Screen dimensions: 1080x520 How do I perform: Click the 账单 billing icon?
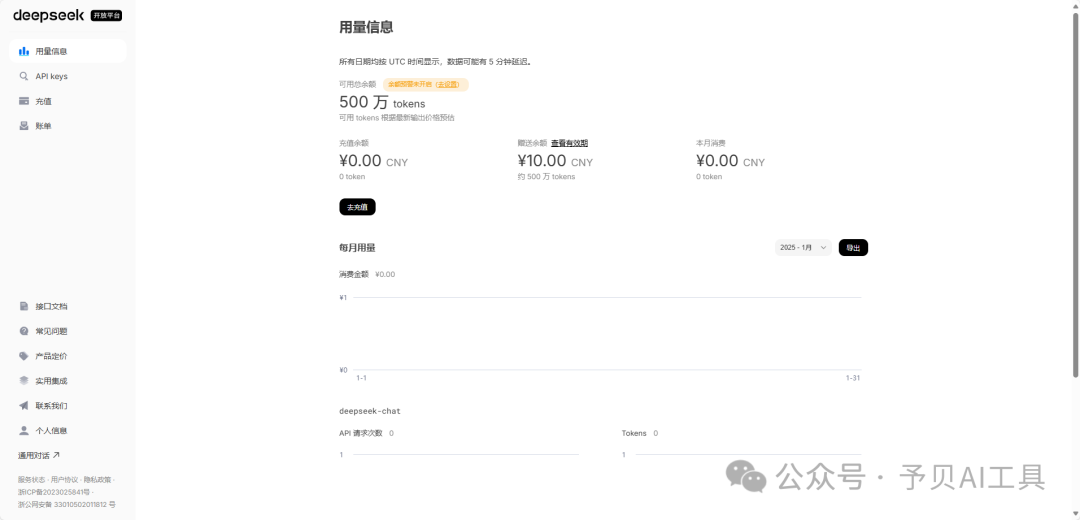click(x=24, y=126)
